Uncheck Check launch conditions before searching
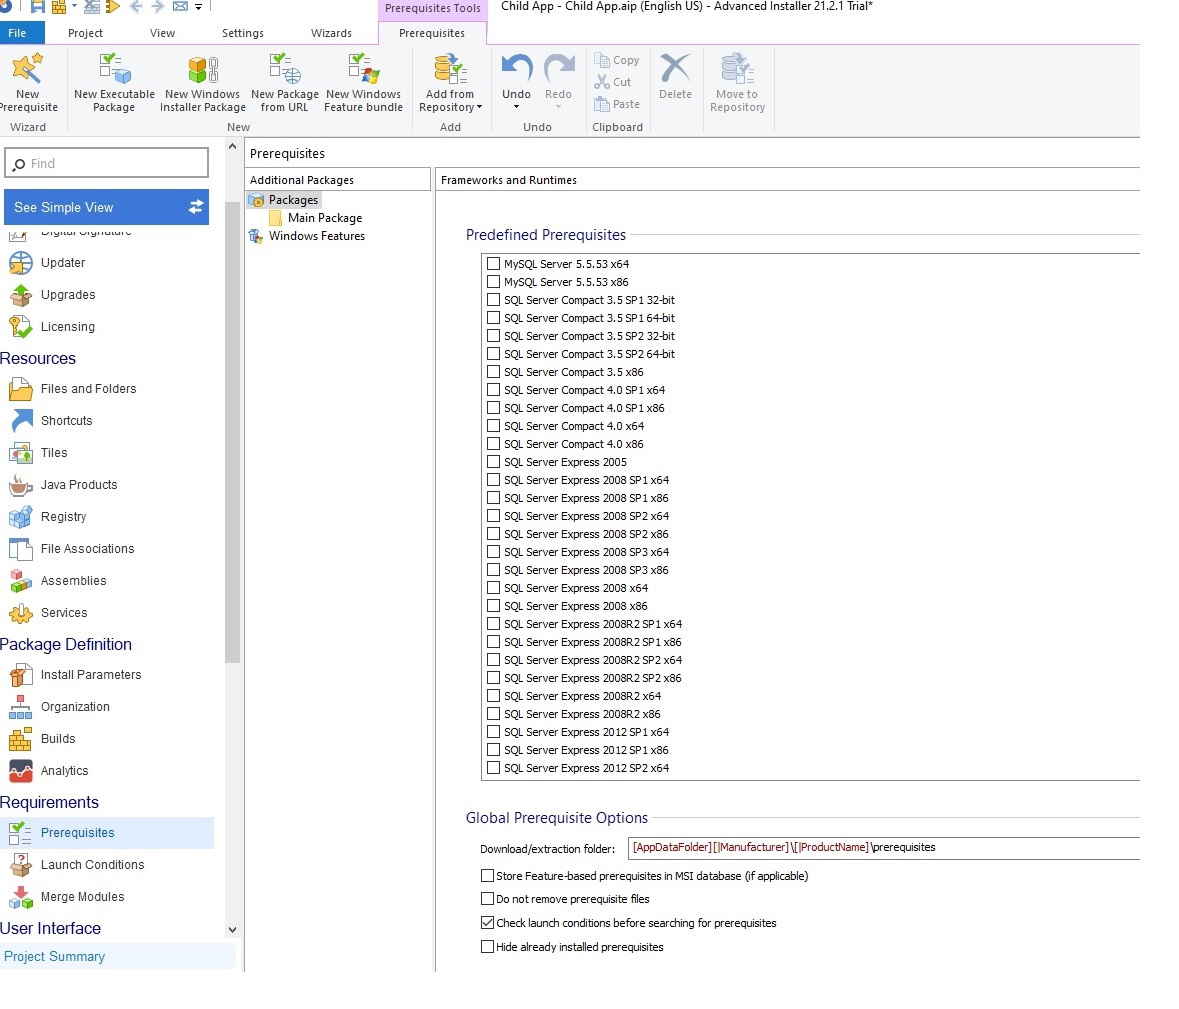 pos(487,923)
